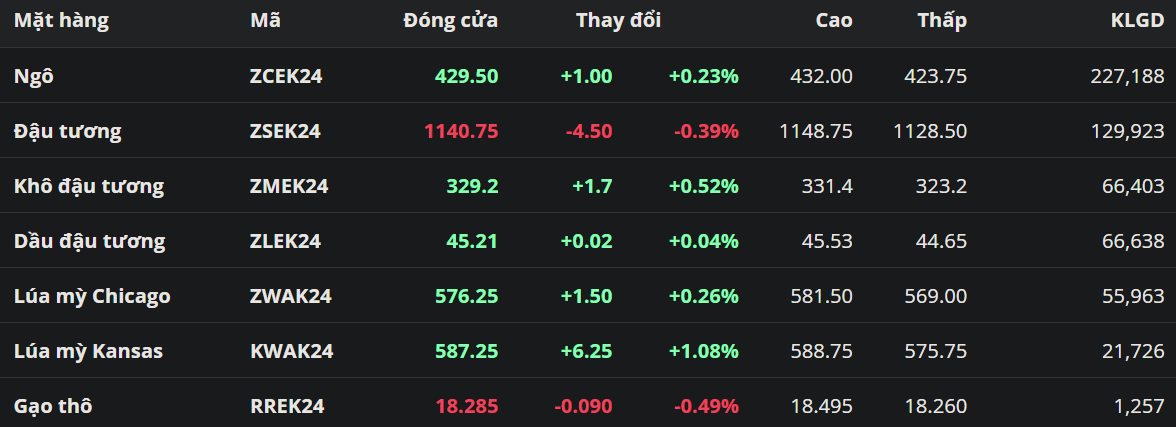Screen dimensions: 1176x427
Task: Select the Đậu tương row name
Action: pos(68,131)
